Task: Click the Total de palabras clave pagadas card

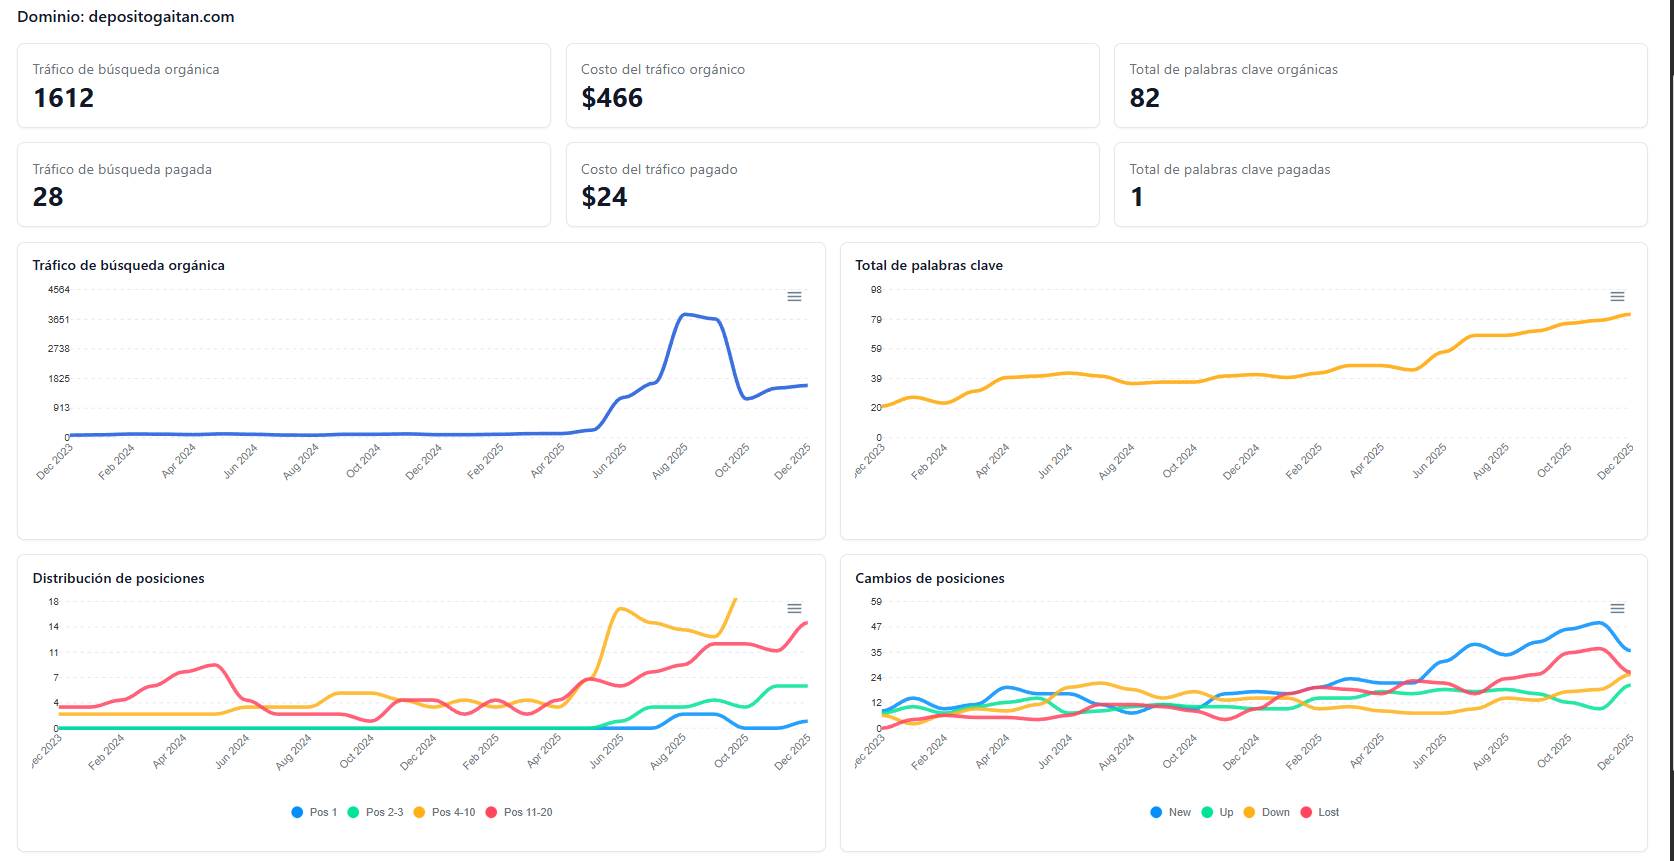Action: 1380,185
